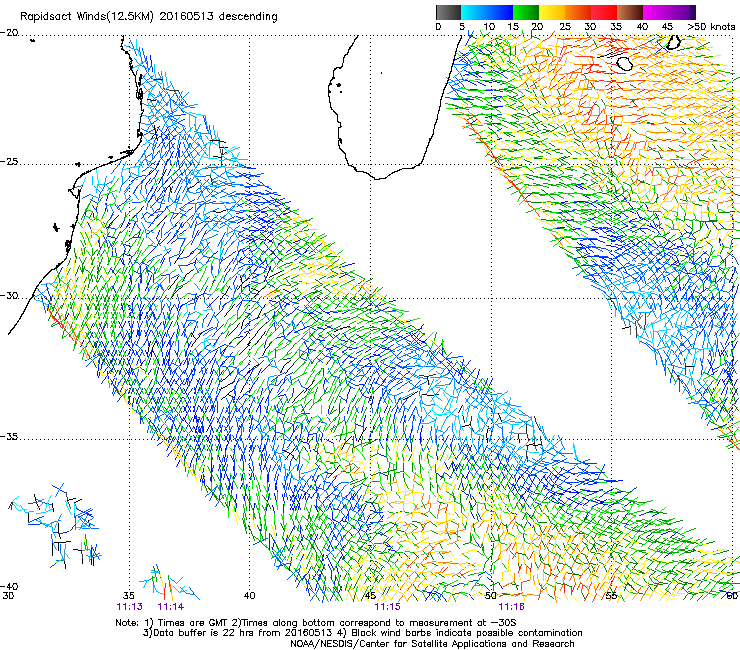Click the red 30-35 knots legend segment
Image resolution: width=740 pixels, height=650 pixels.
point(604,12)
